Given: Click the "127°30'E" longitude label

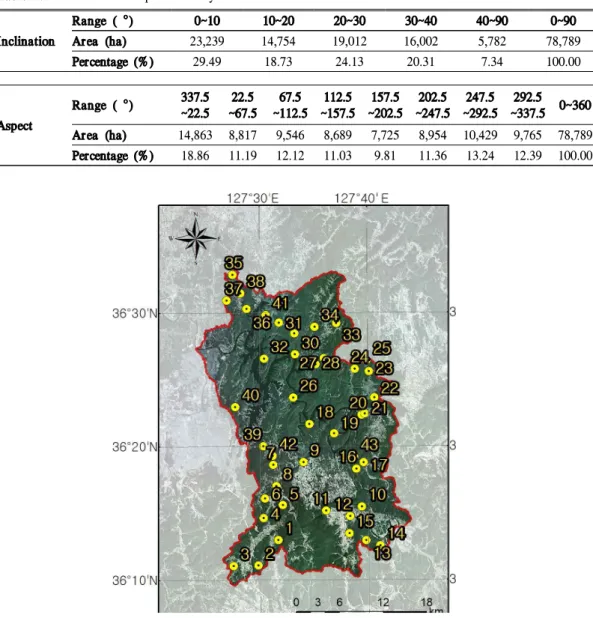Looking at the screenshot, I should click(253, 198).
